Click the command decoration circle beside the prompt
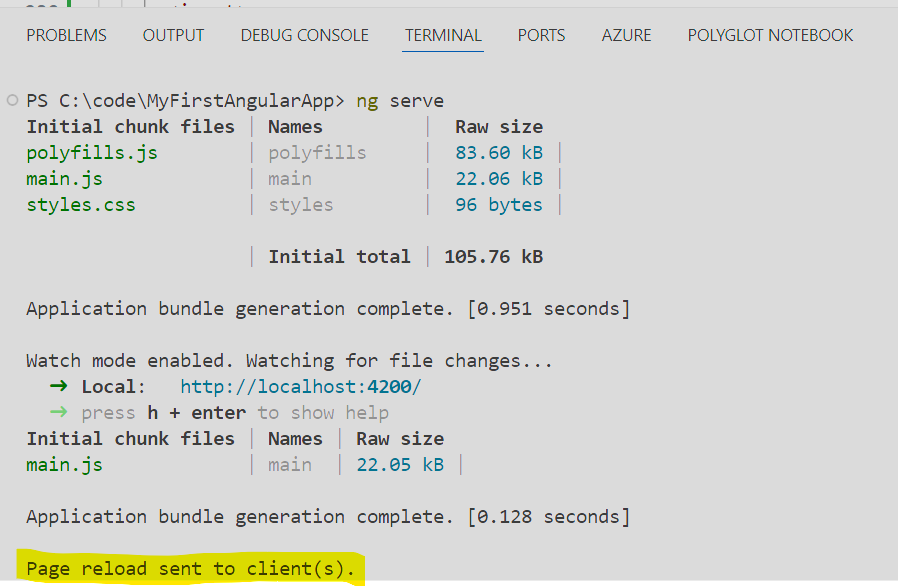 pyautogui.click(x=12, y=101)
